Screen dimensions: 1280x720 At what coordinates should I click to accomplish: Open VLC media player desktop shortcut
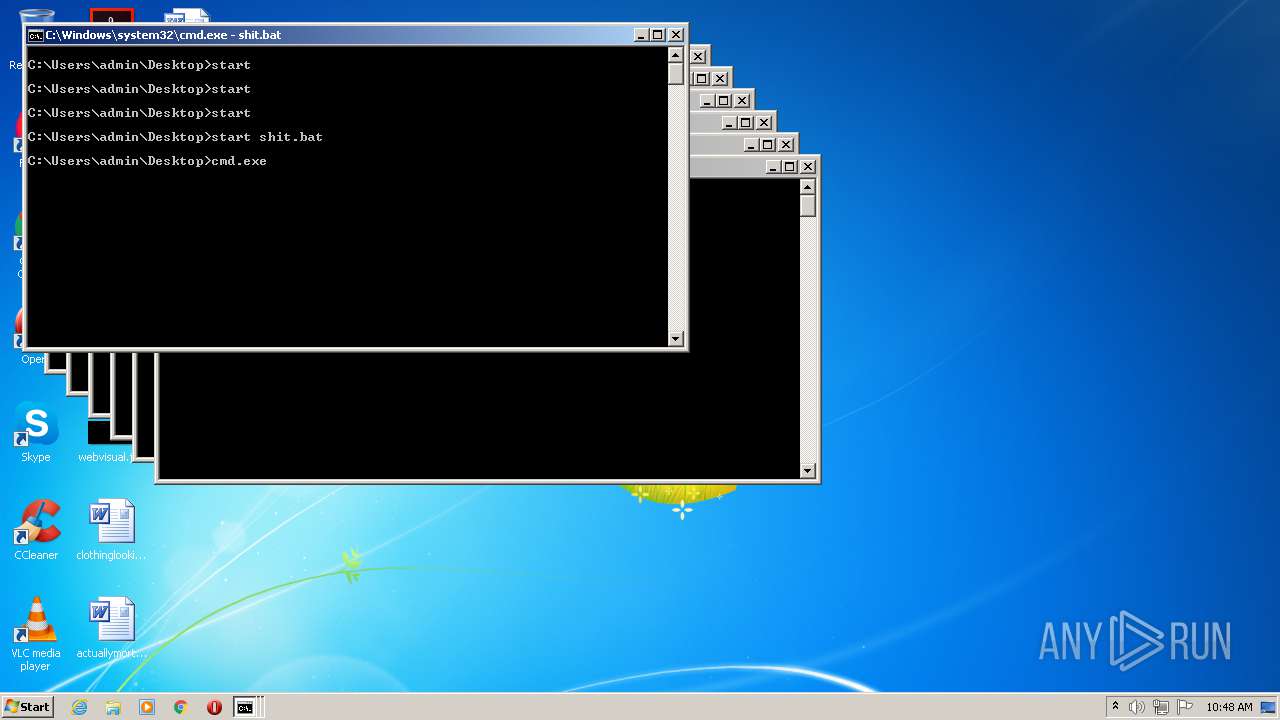coord(36,634)
